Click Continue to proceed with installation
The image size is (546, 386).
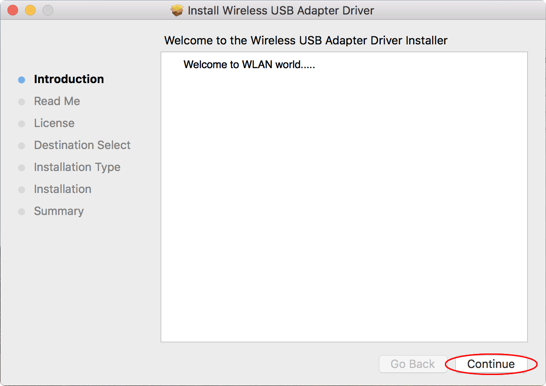coord(491,364)
